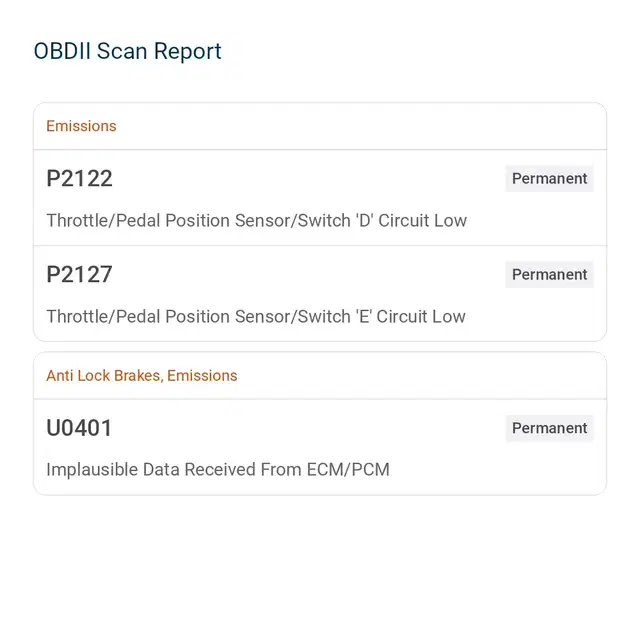Select the Emissions header of the first card
Viewport: 640px width, 640px height.
pyautogui.click(x=81, y=126)
